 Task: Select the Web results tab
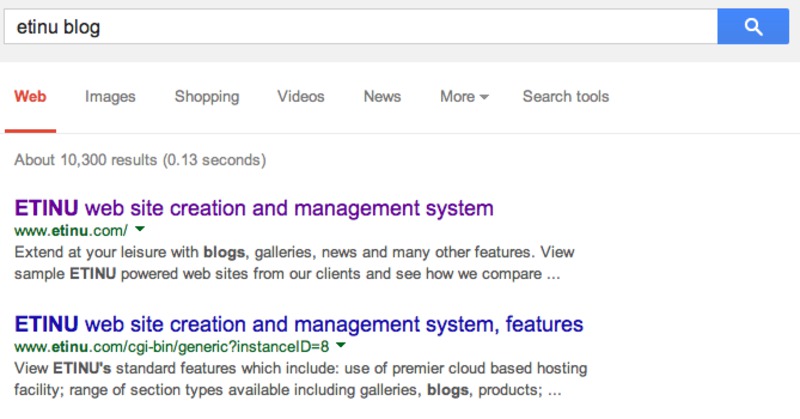[30, 97]
